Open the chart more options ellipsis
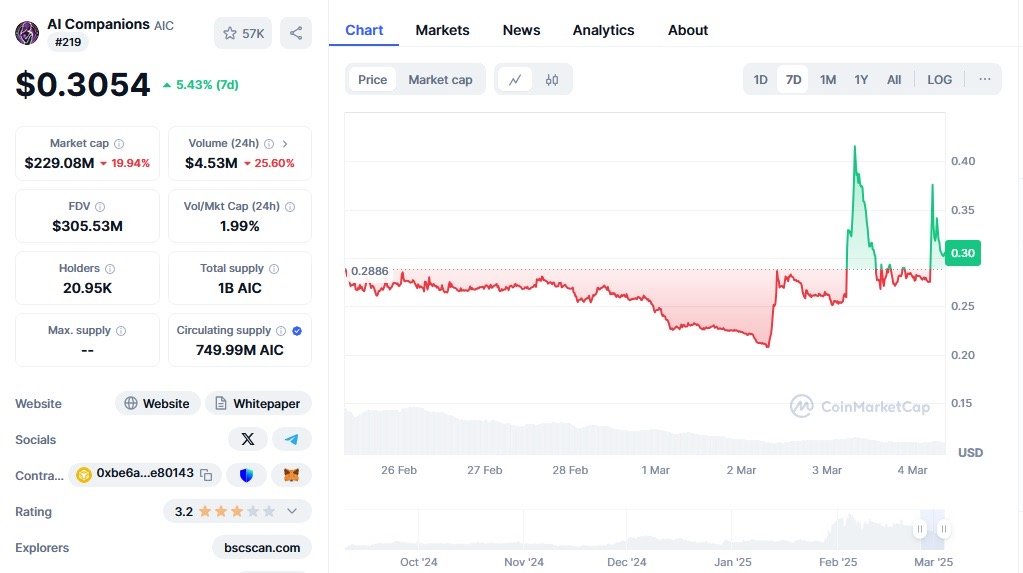 click(985, 80)
